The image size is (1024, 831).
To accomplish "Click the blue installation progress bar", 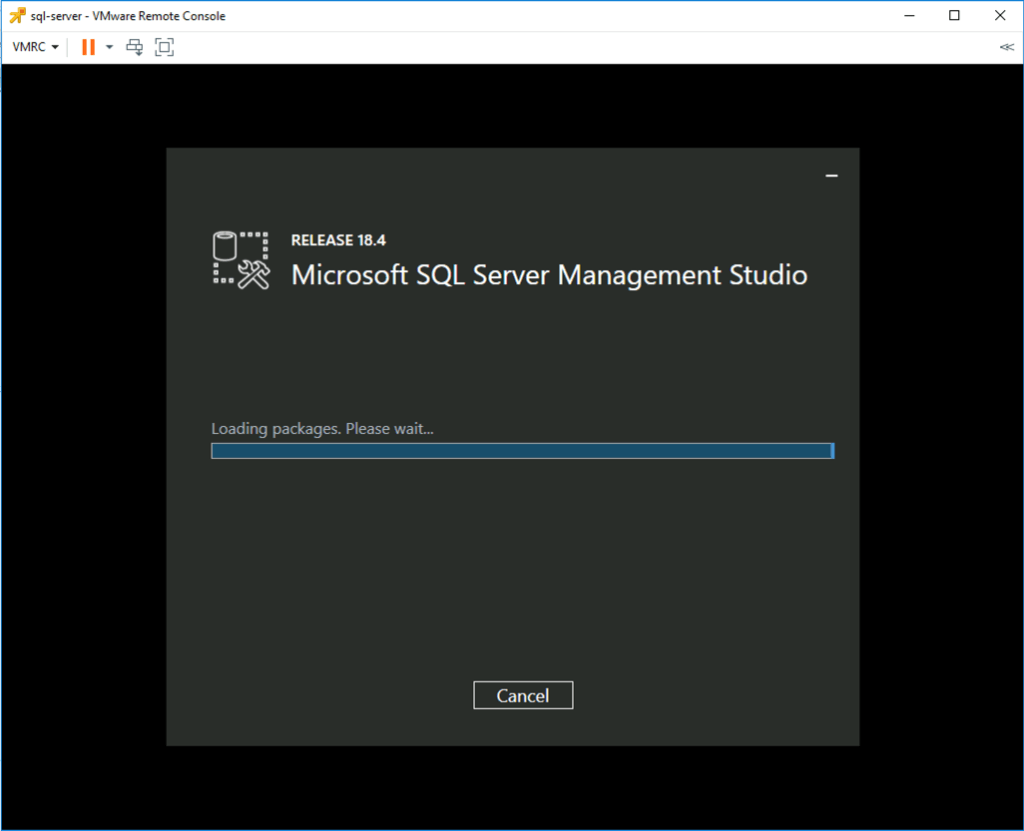I will click(521, 451).
